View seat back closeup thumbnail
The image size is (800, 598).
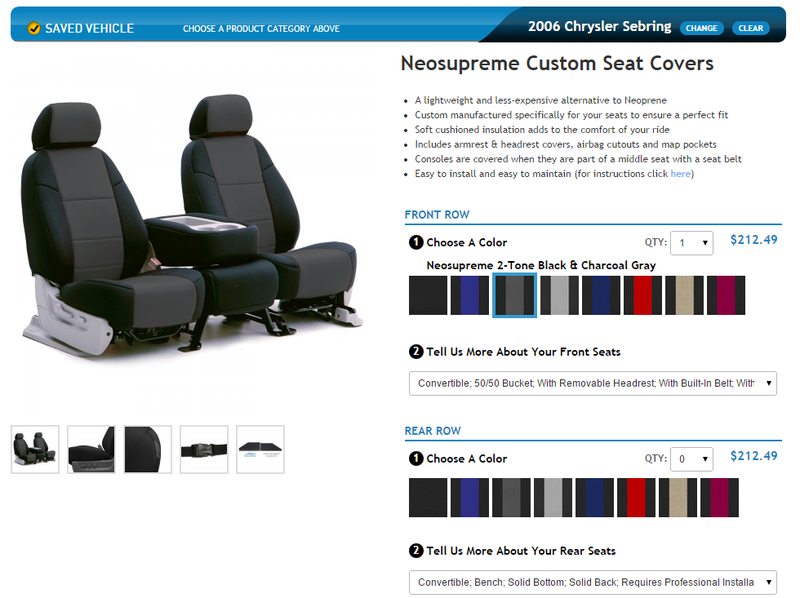coord(147,450)
